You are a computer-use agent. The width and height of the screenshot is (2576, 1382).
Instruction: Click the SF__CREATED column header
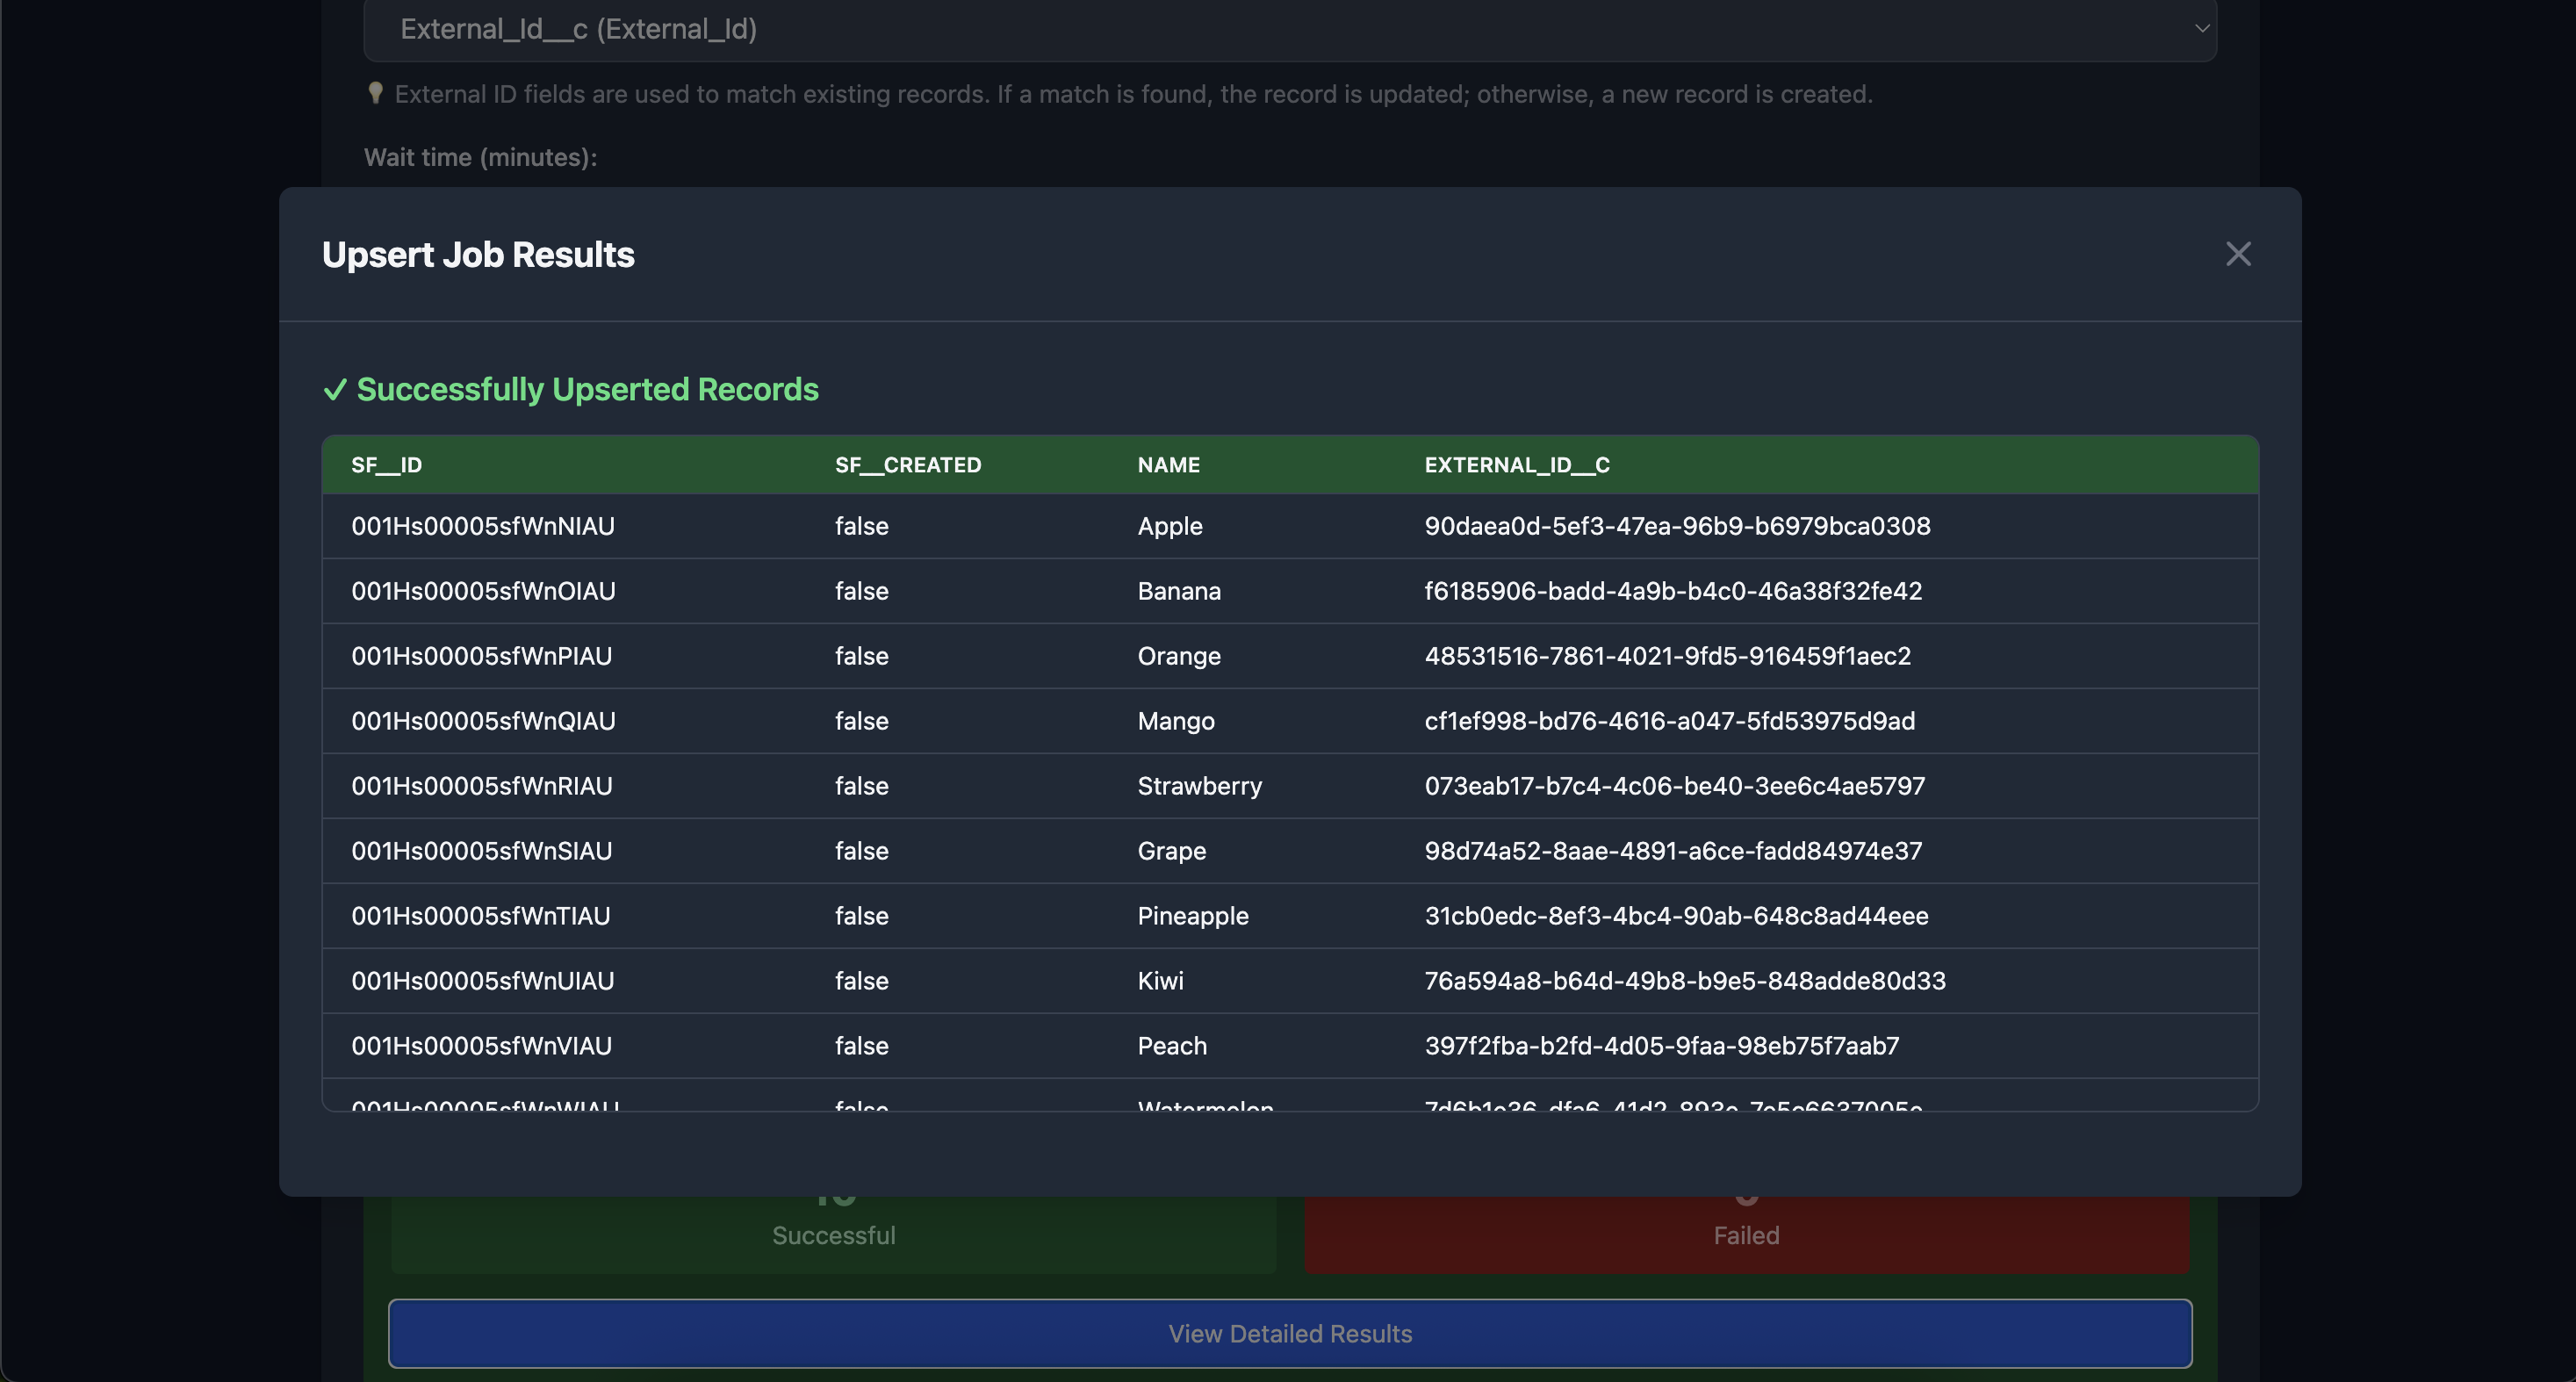coord(908,465)
